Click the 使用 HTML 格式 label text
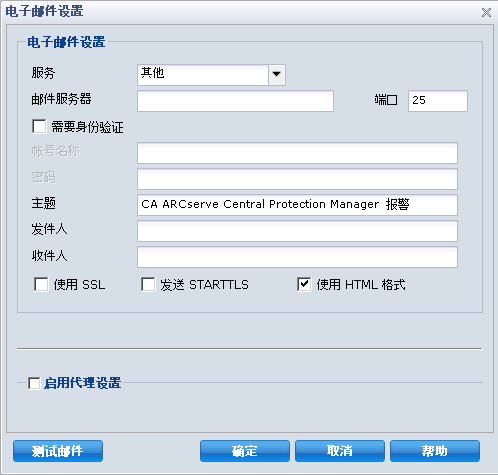Viewport: 498px width, 475px height. tap(361, 285)
